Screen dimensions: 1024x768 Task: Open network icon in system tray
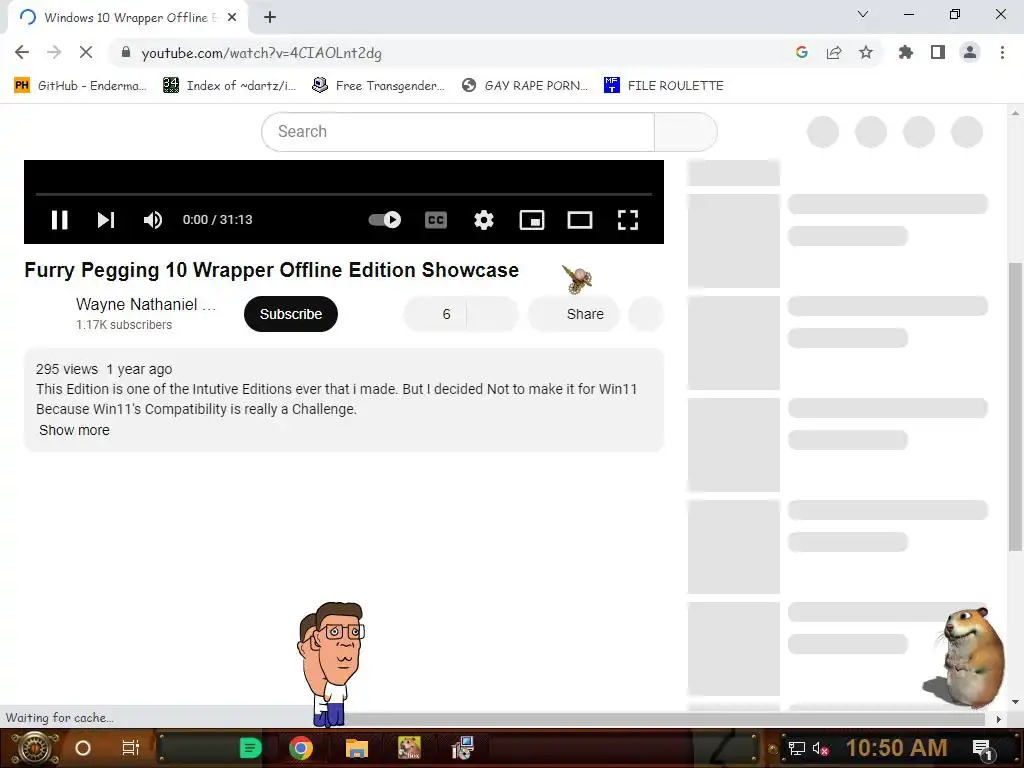[x=797, y=749]
